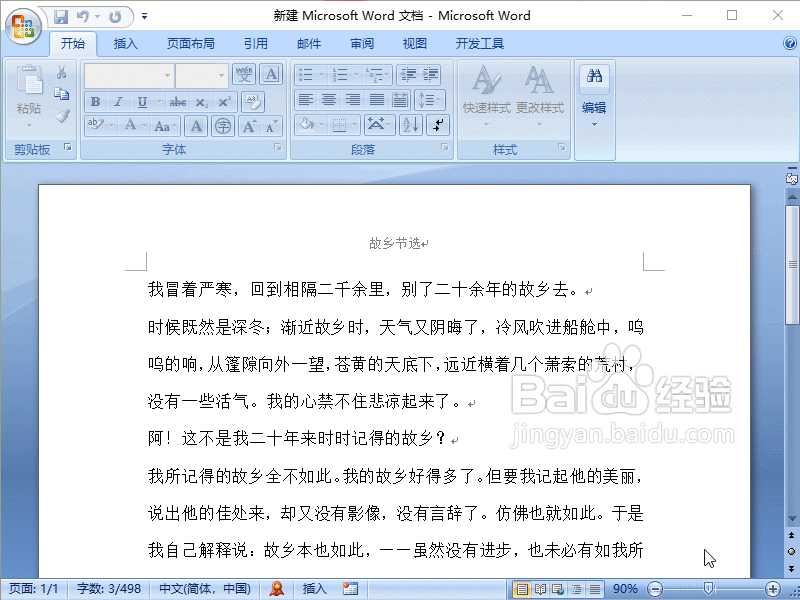Screen dimensions: 800x600
Task: Undo the last action
Action: point(82,17)
